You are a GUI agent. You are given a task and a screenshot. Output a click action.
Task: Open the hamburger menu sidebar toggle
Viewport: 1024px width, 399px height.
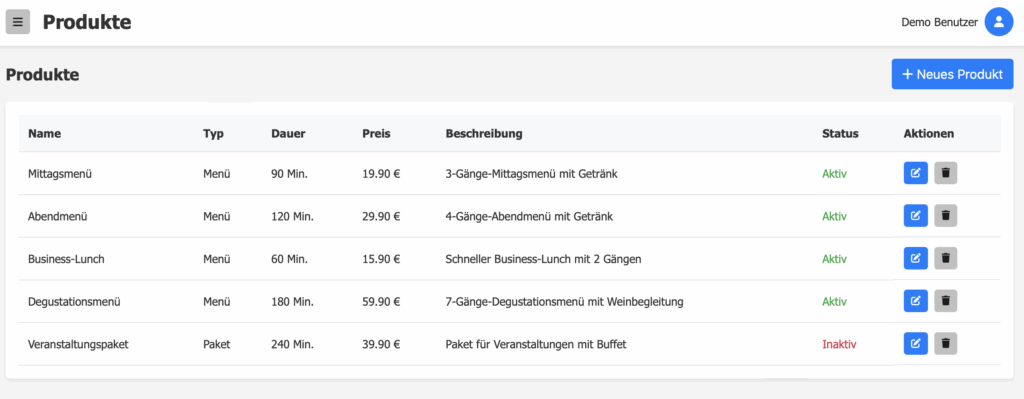click(x=18, y=22)
